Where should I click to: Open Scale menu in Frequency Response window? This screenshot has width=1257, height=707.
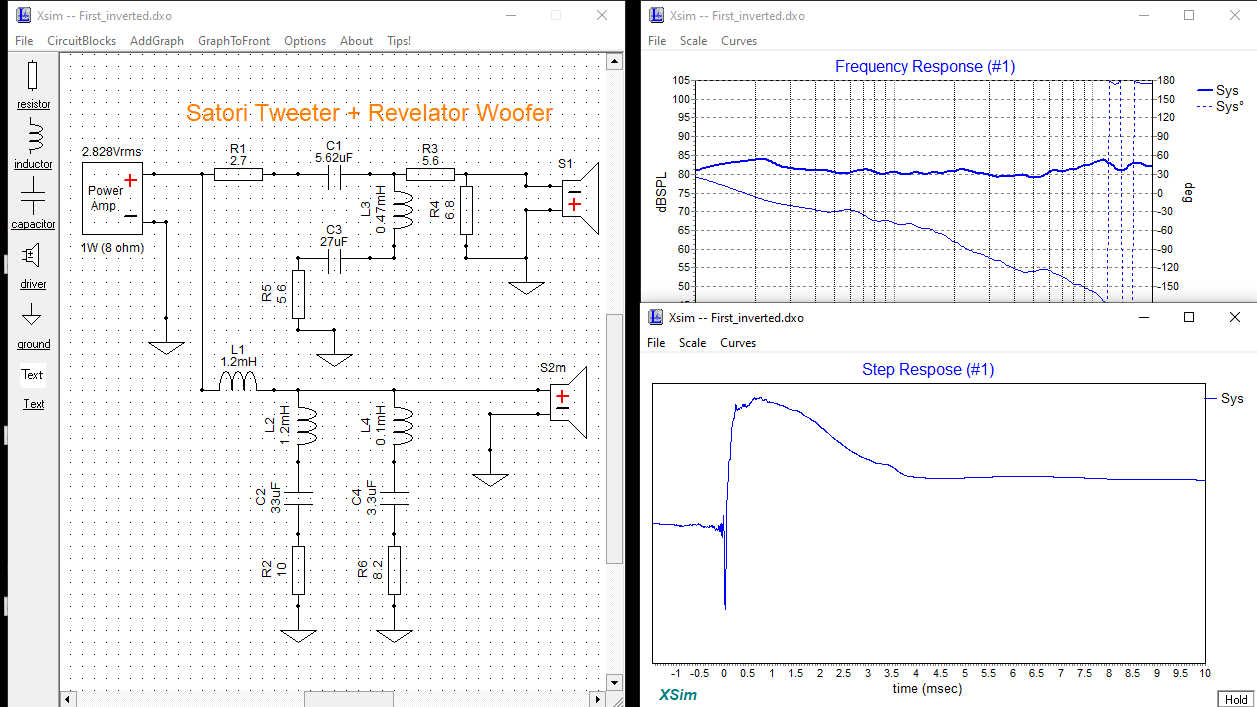coord(693,41)
